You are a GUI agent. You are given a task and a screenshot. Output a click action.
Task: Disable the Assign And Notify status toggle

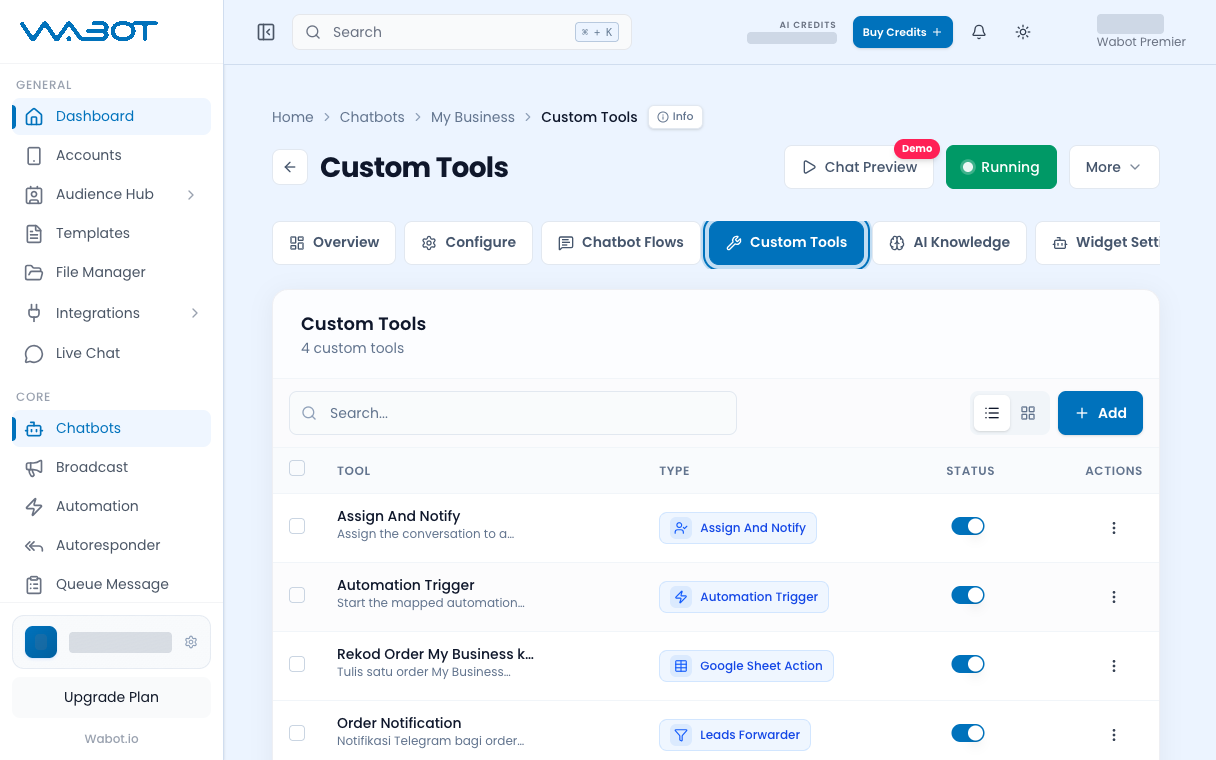click(x=968, y=526)
